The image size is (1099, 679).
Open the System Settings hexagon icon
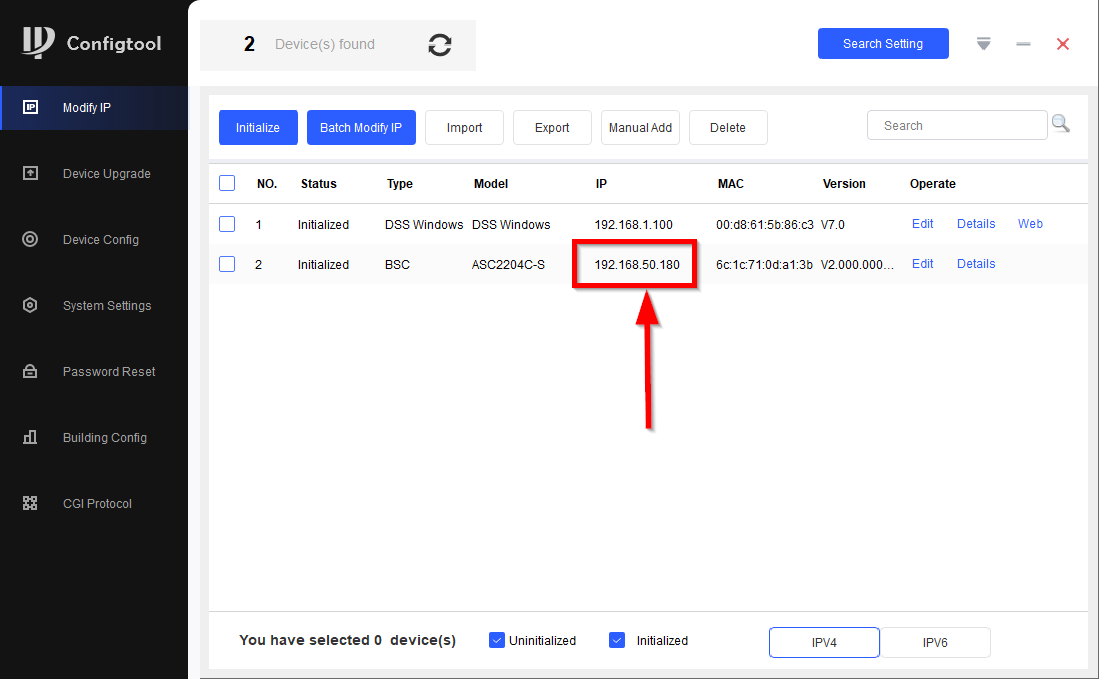pyautogui.click(x=30, y=305)
